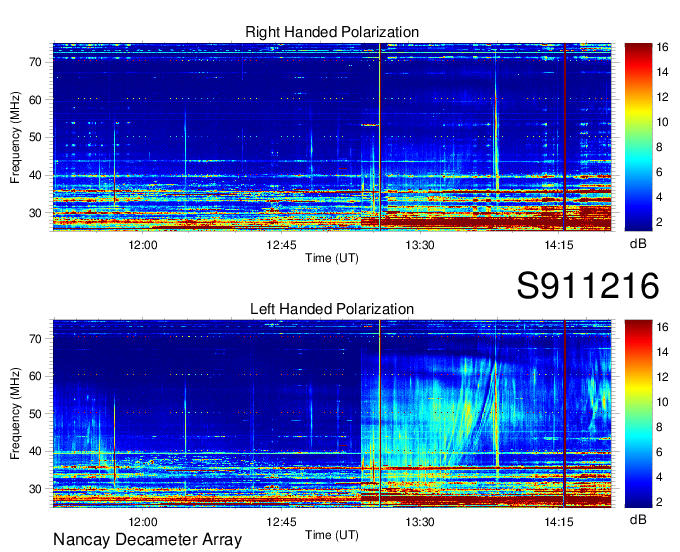
Task: Click the dB label of Right Handed color bar
Action: (638, 244)
